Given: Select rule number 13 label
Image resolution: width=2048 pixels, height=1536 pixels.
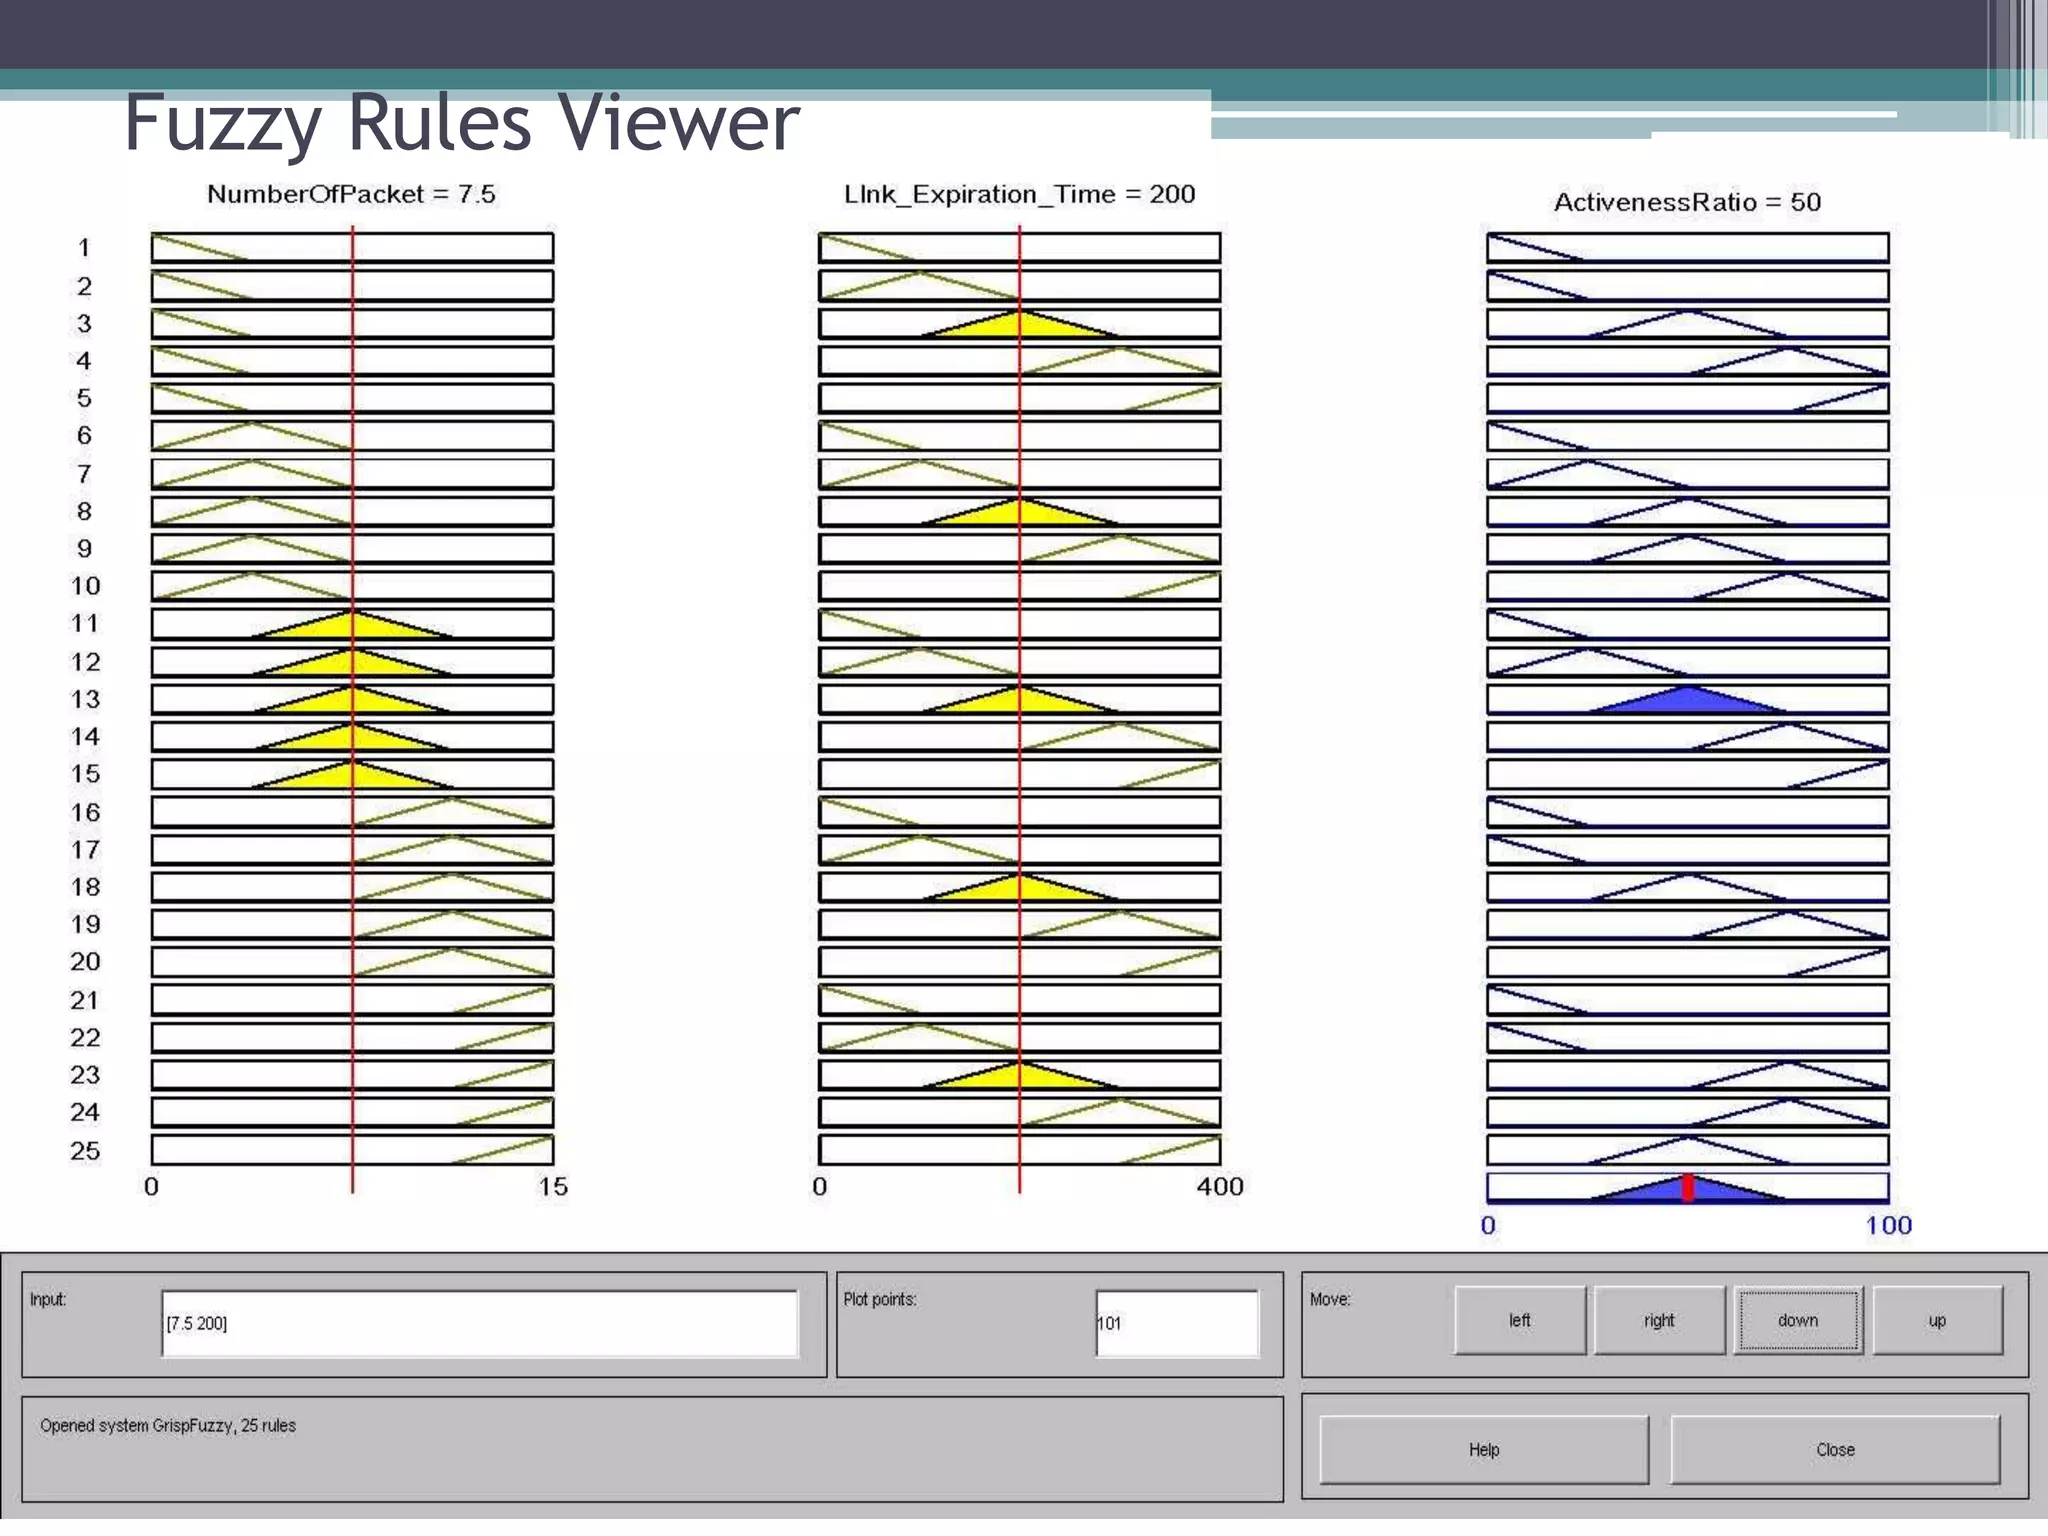Looking at the screenshot, I should coord(85,699).
